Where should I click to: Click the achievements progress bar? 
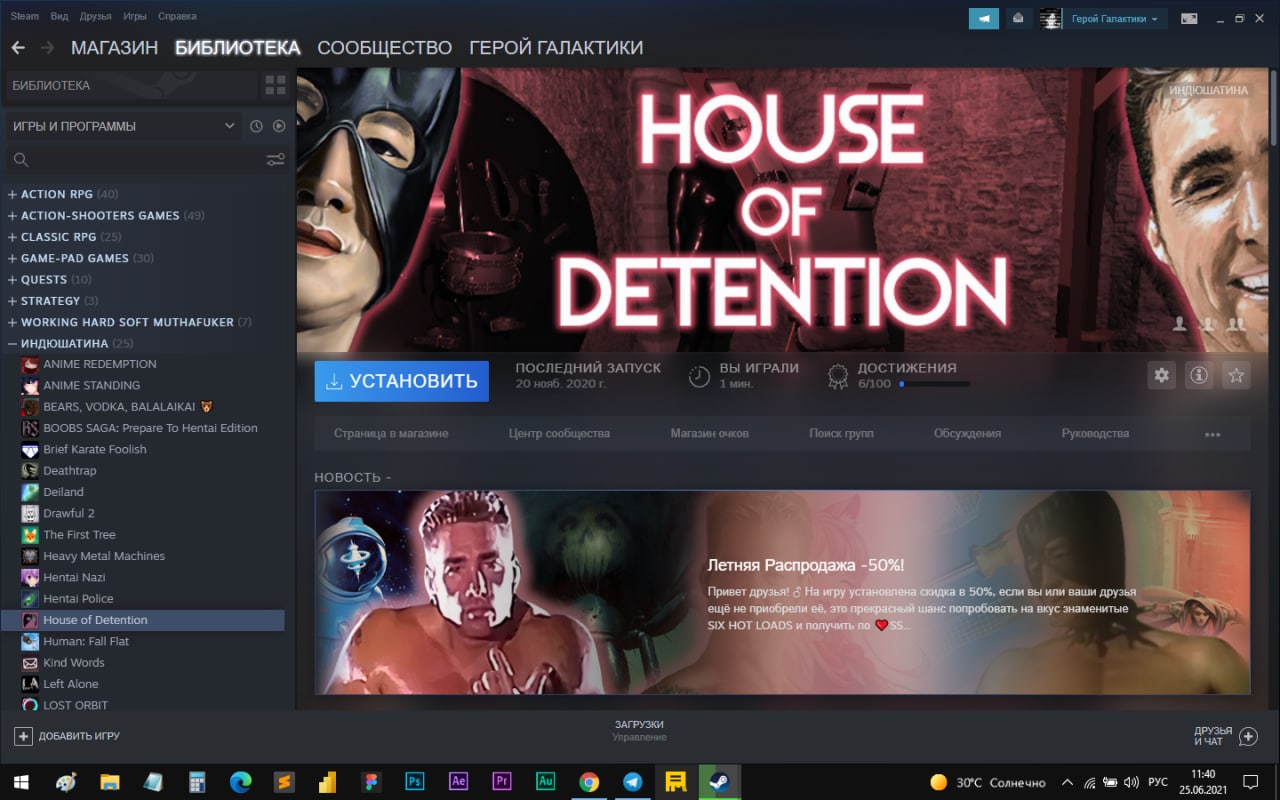934,384
